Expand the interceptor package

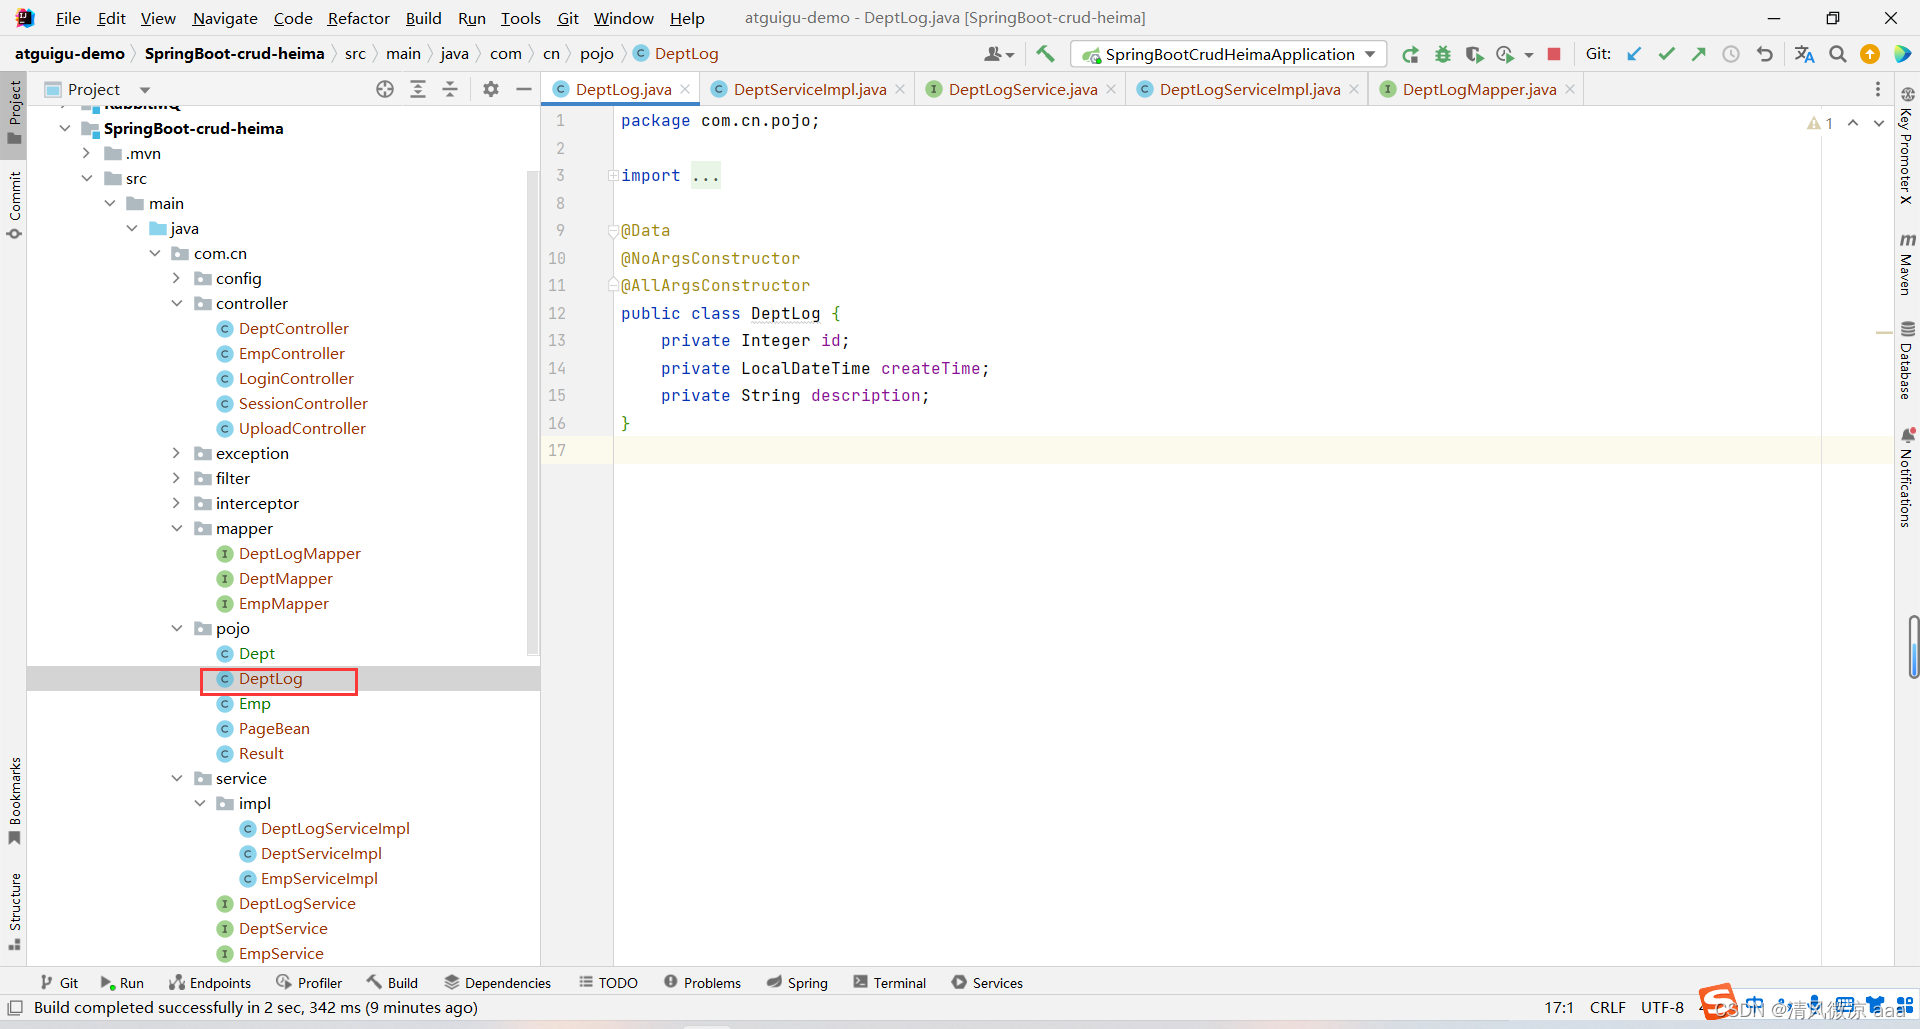point(177,503)
